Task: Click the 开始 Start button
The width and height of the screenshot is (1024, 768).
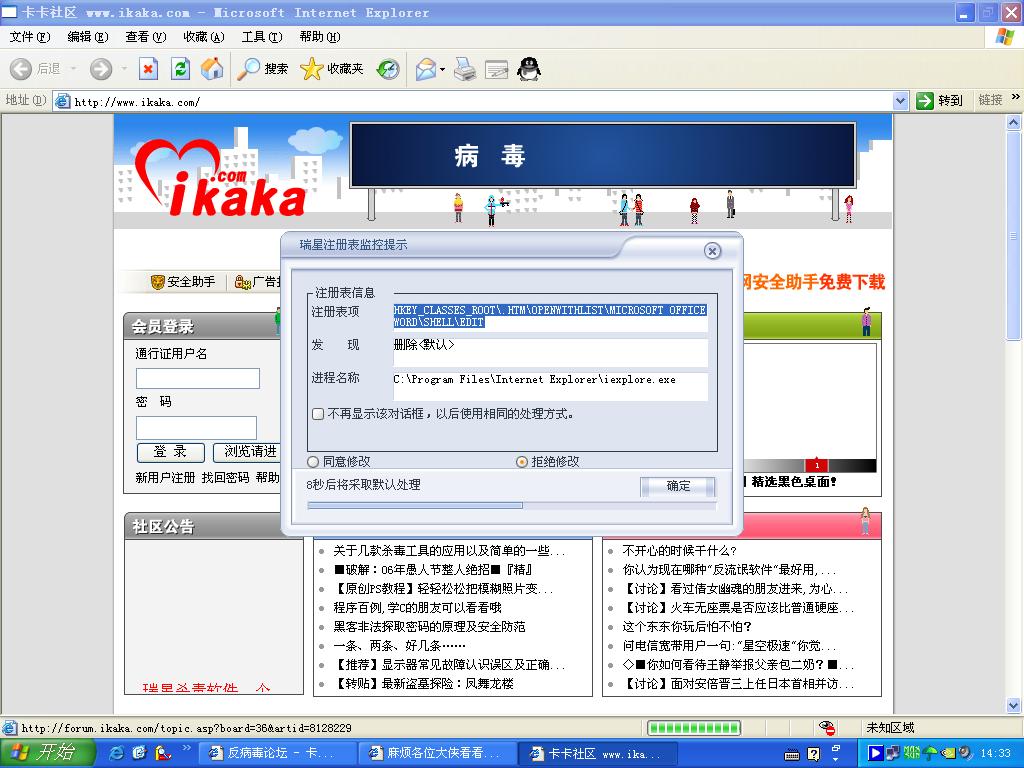Action: click(x=46, y=753)
